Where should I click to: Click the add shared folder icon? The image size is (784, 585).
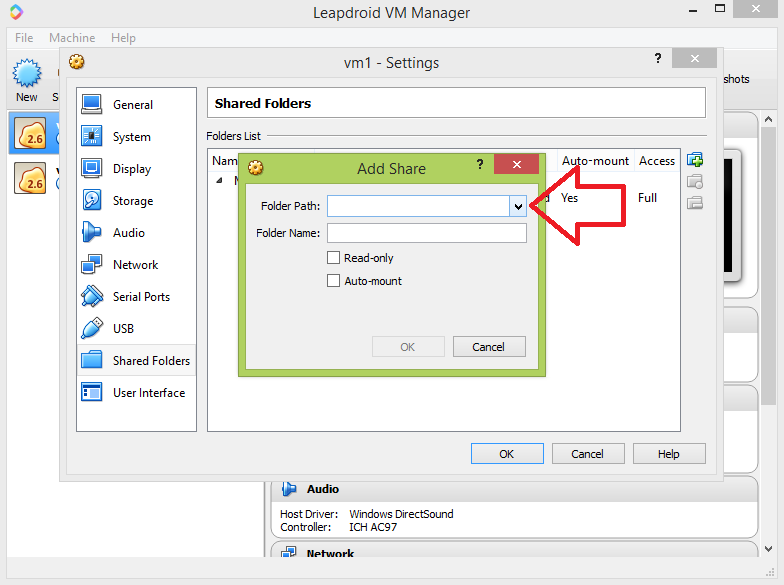[x=694, y=160]
